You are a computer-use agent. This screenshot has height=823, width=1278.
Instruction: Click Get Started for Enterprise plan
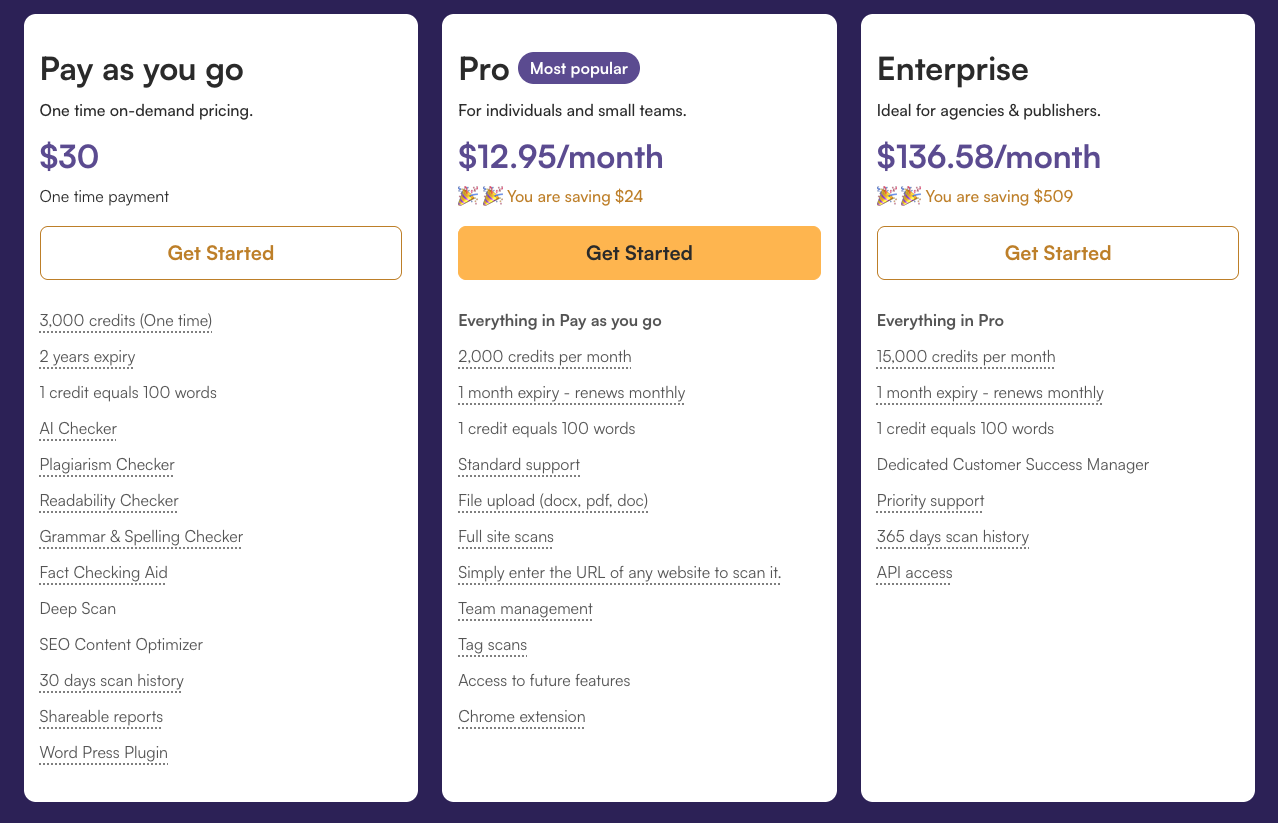pos(1057,253)
